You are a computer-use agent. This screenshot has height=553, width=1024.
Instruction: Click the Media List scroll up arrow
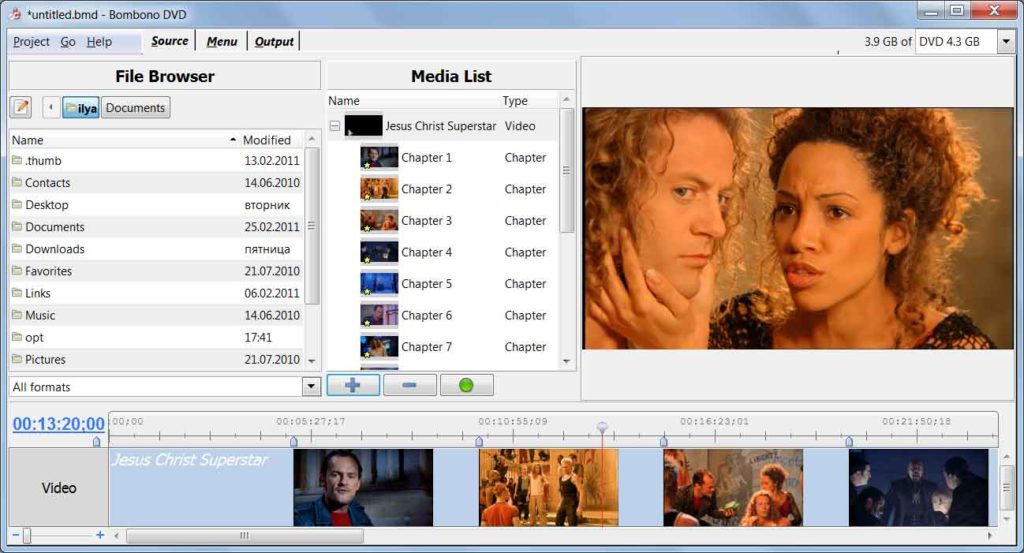point(566,99)
